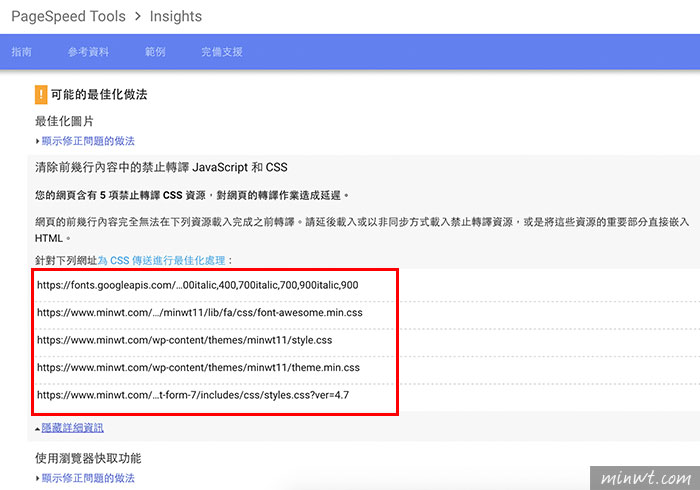Select the styles.css?ver=4.7 URL row
This screenshot has width=700, height=490.
(193, 395)
